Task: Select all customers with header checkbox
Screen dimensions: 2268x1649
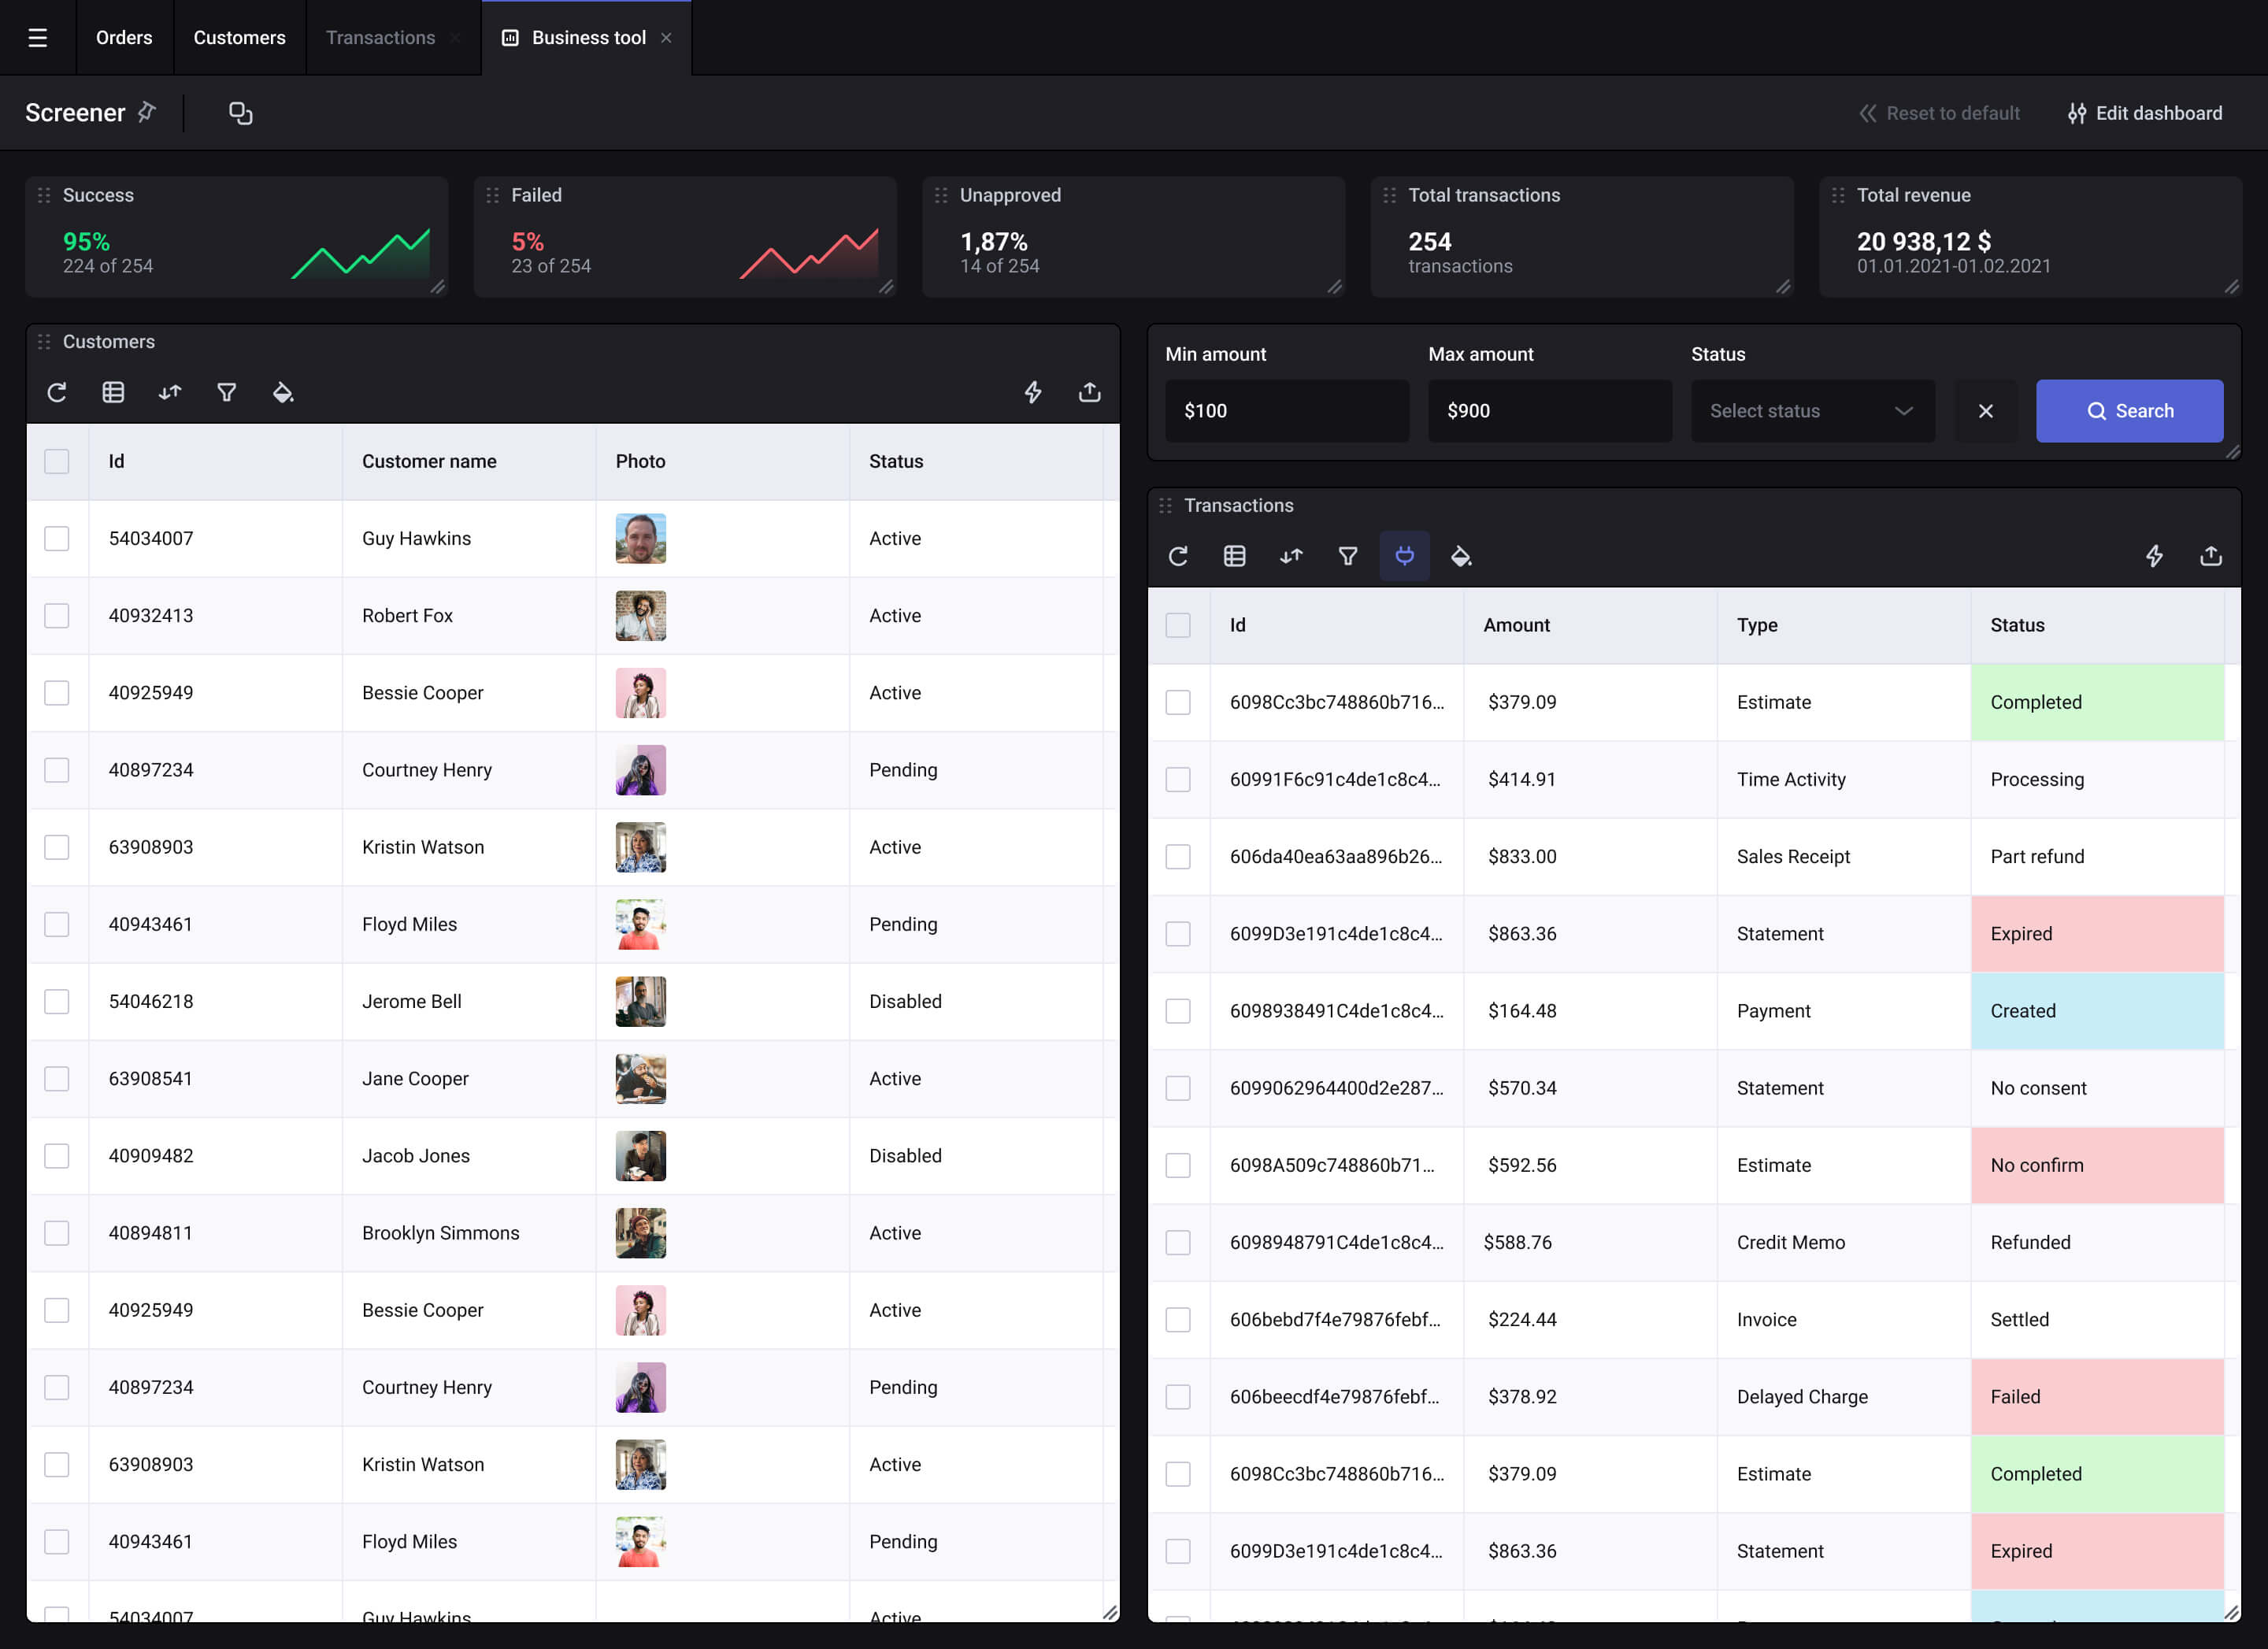Action: tap(57, 461)
